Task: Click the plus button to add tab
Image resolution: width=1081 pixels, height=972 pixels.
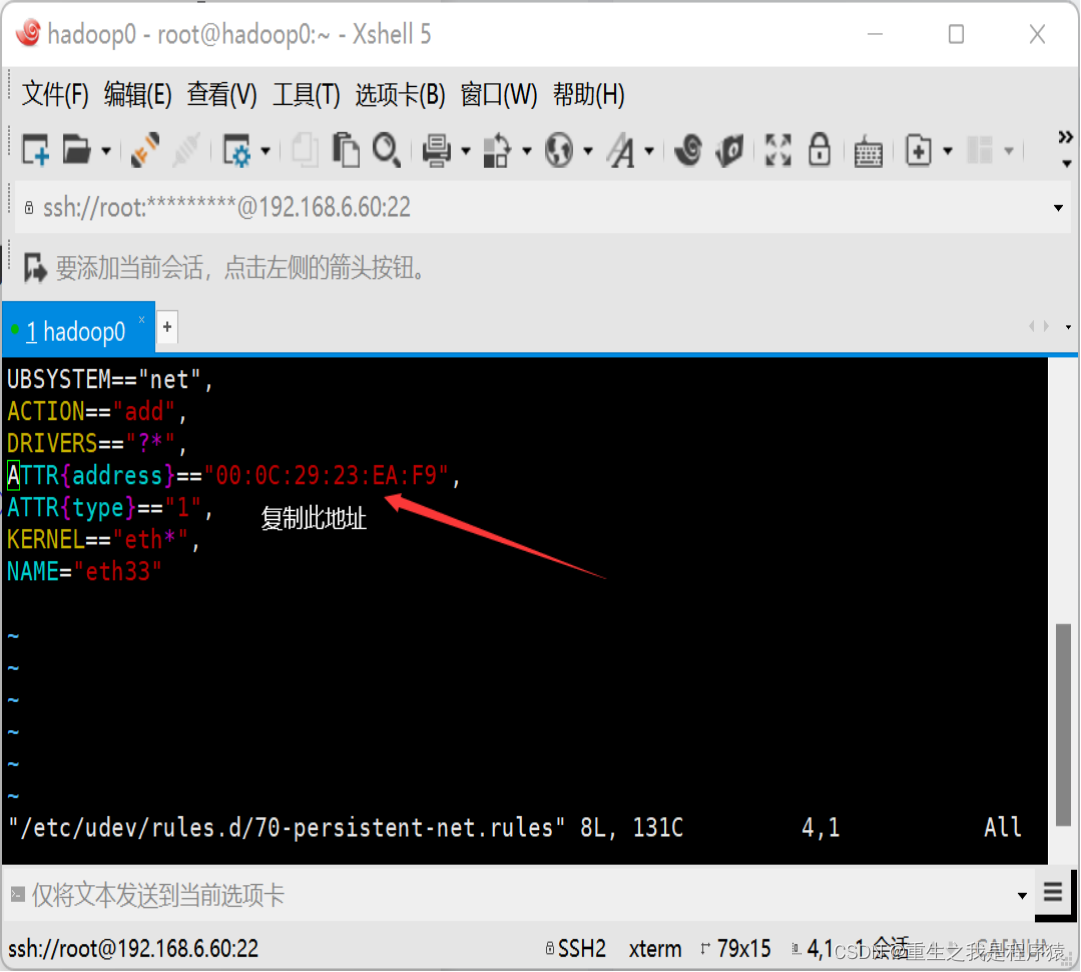Action: (x=167, y=328)
